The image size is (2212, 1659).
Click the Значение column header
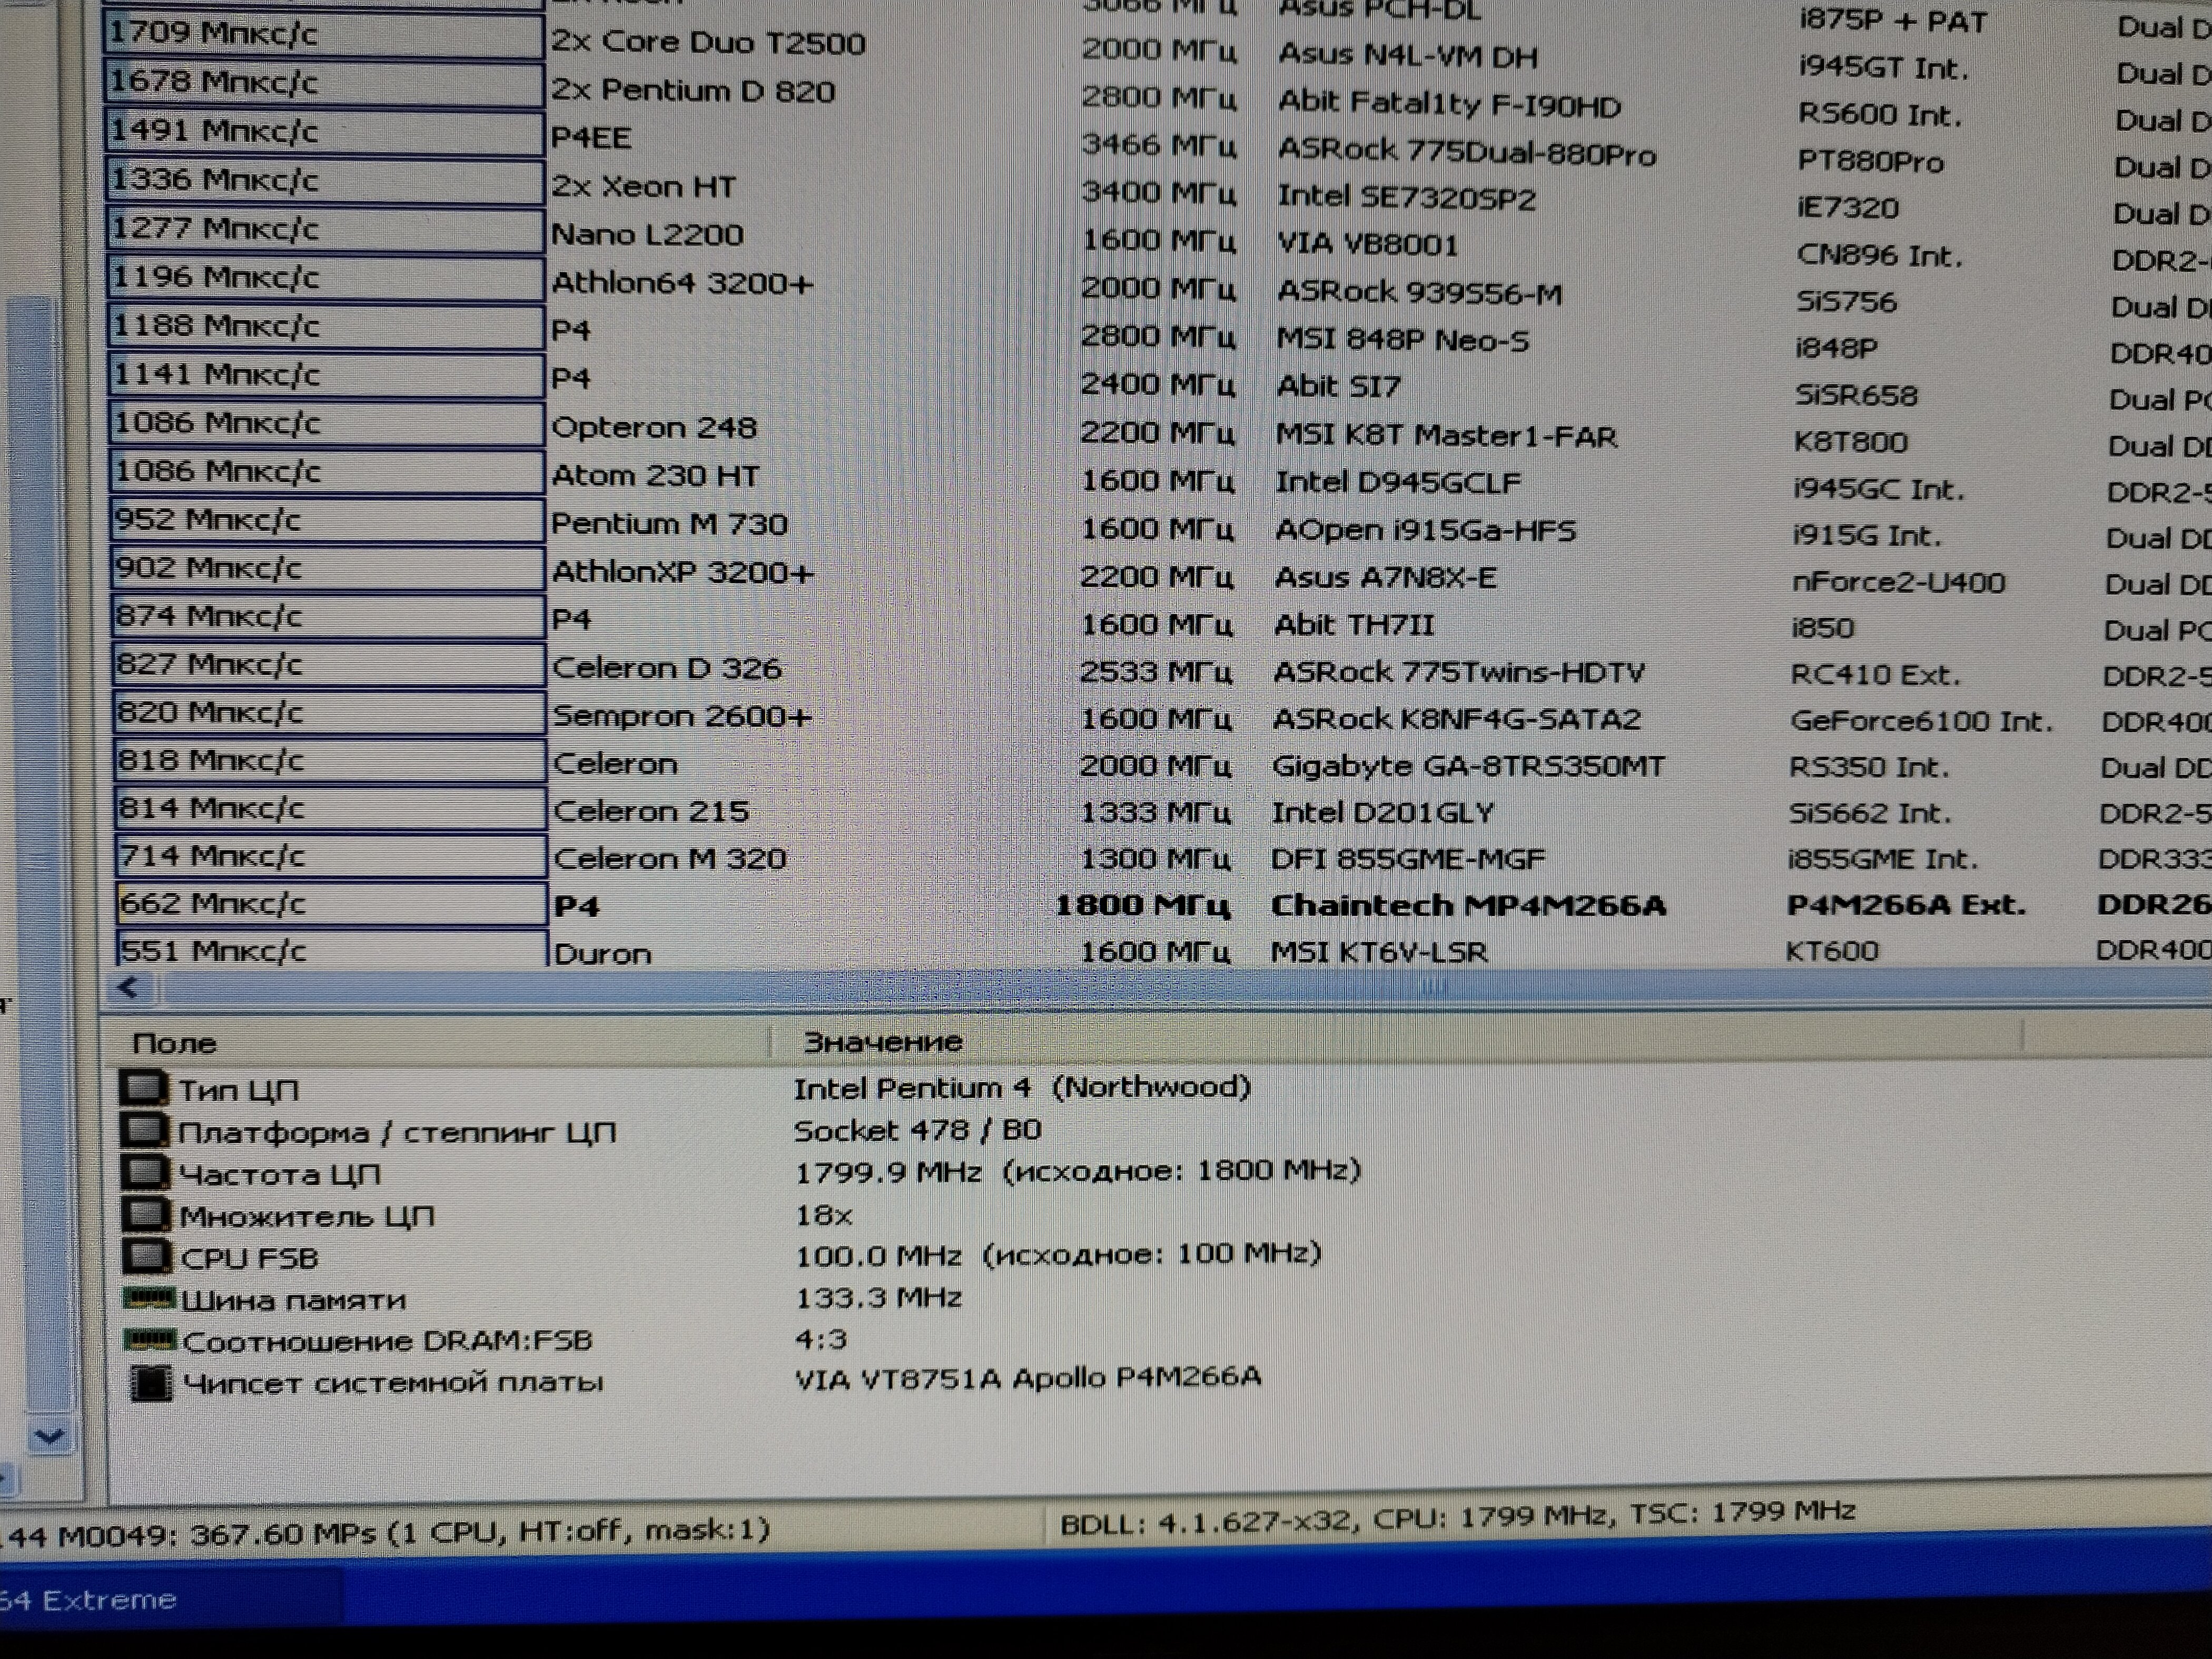coord(883,1042)
